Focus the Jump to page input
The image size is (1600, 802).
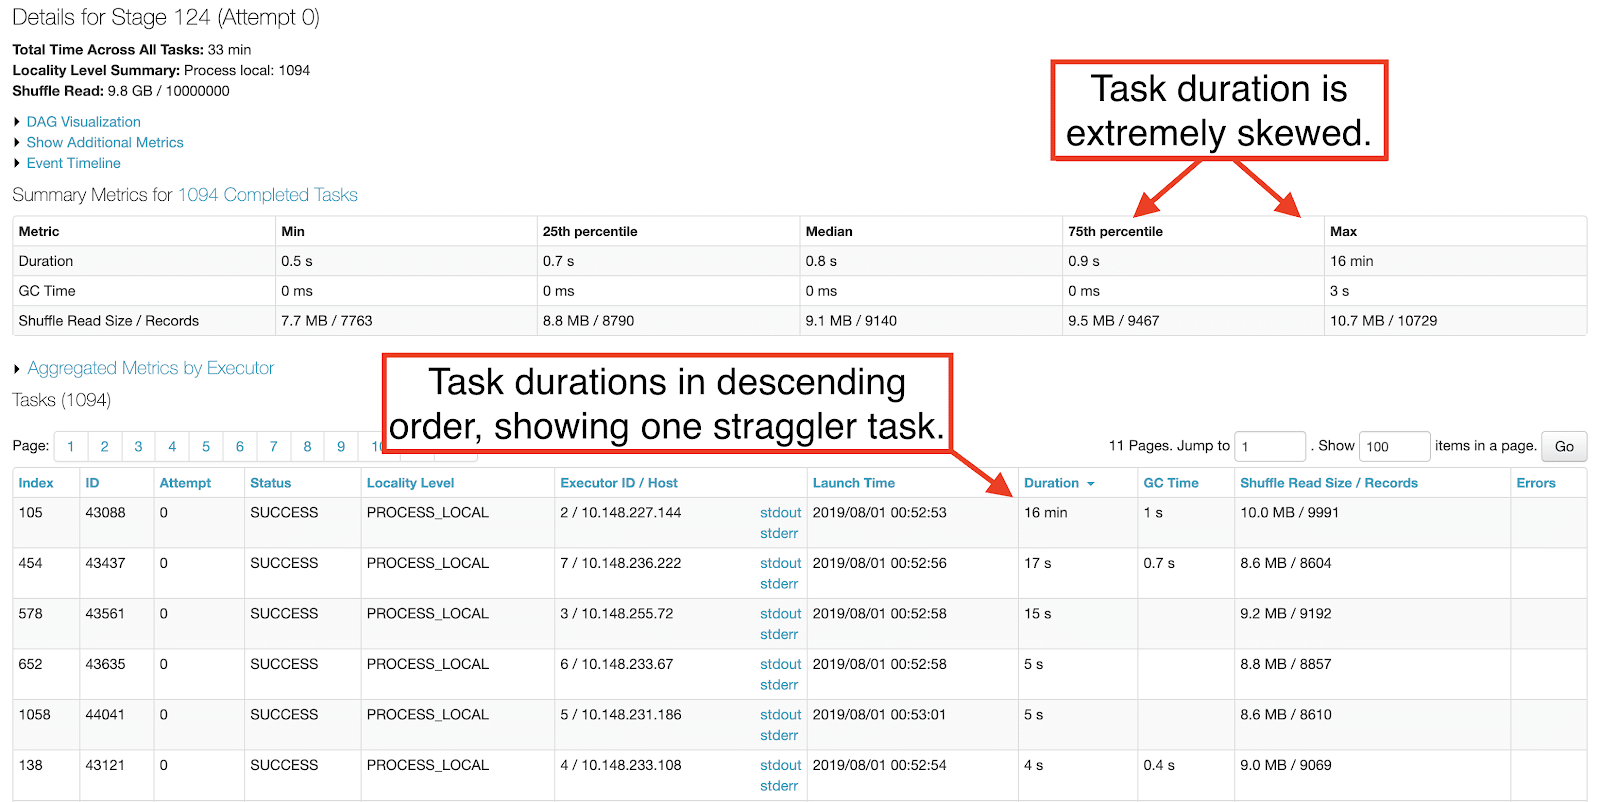[1269, 447]
